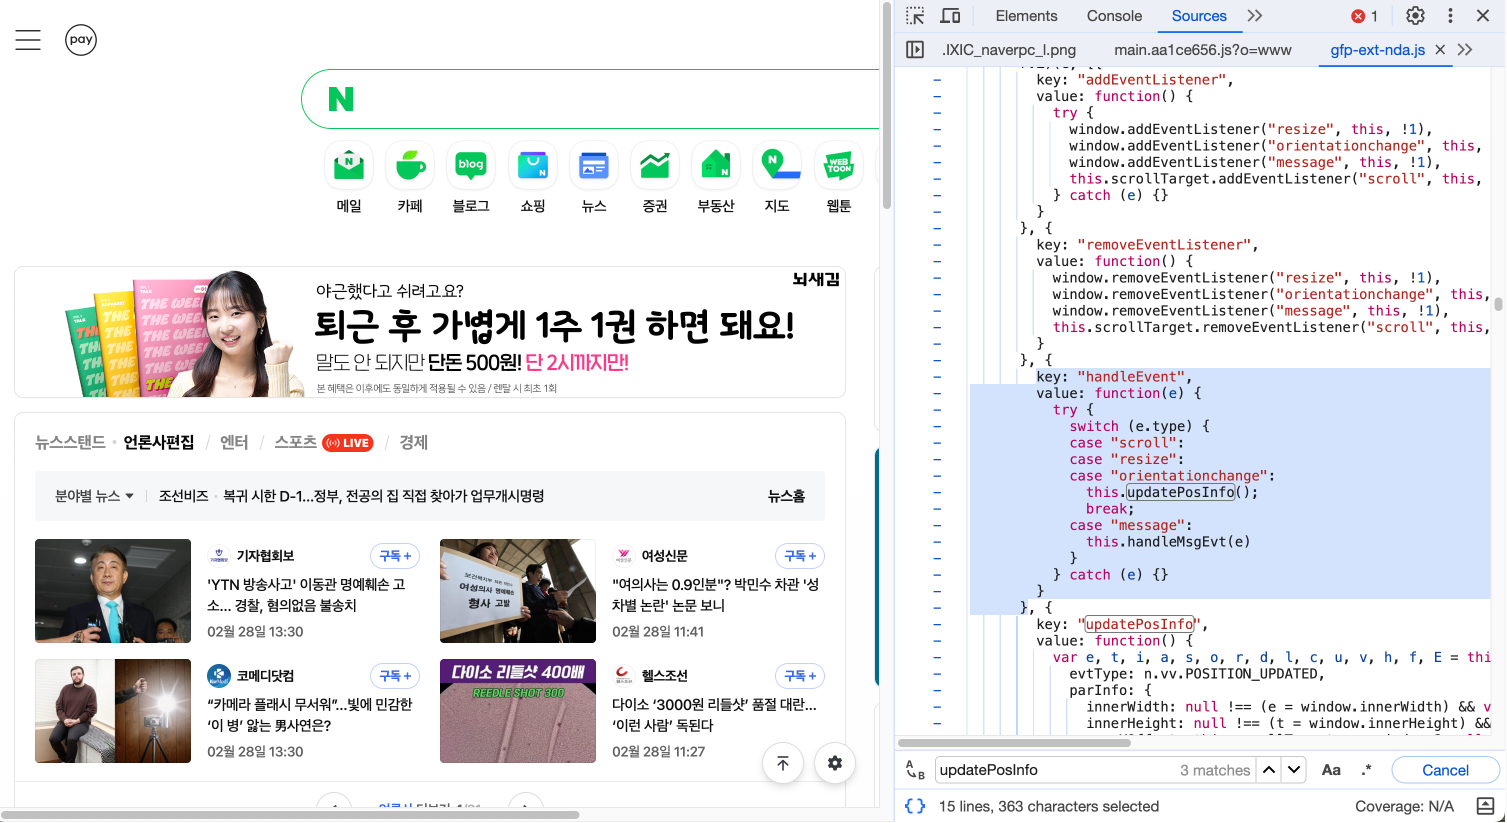
Task: Open the 기자협회보 article thumbnail image
Action: (113, 591)
